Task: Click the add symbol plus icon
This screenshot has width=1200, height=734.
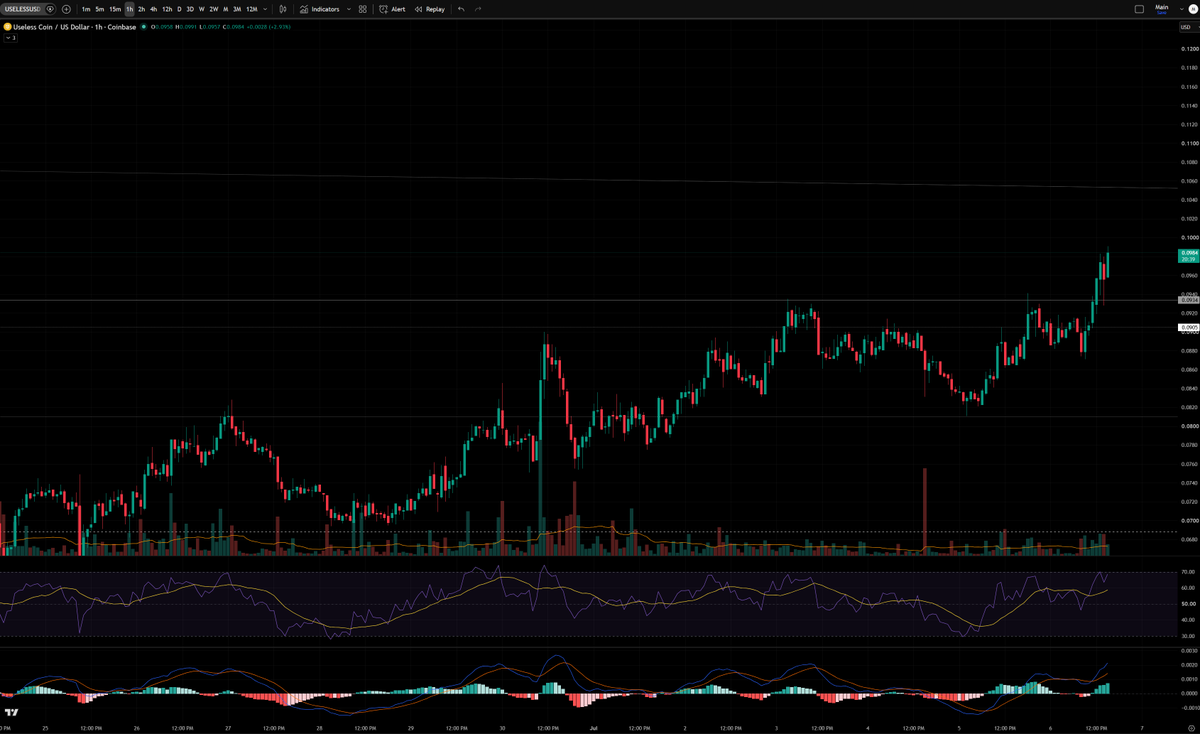Action: tap(66, 9)
